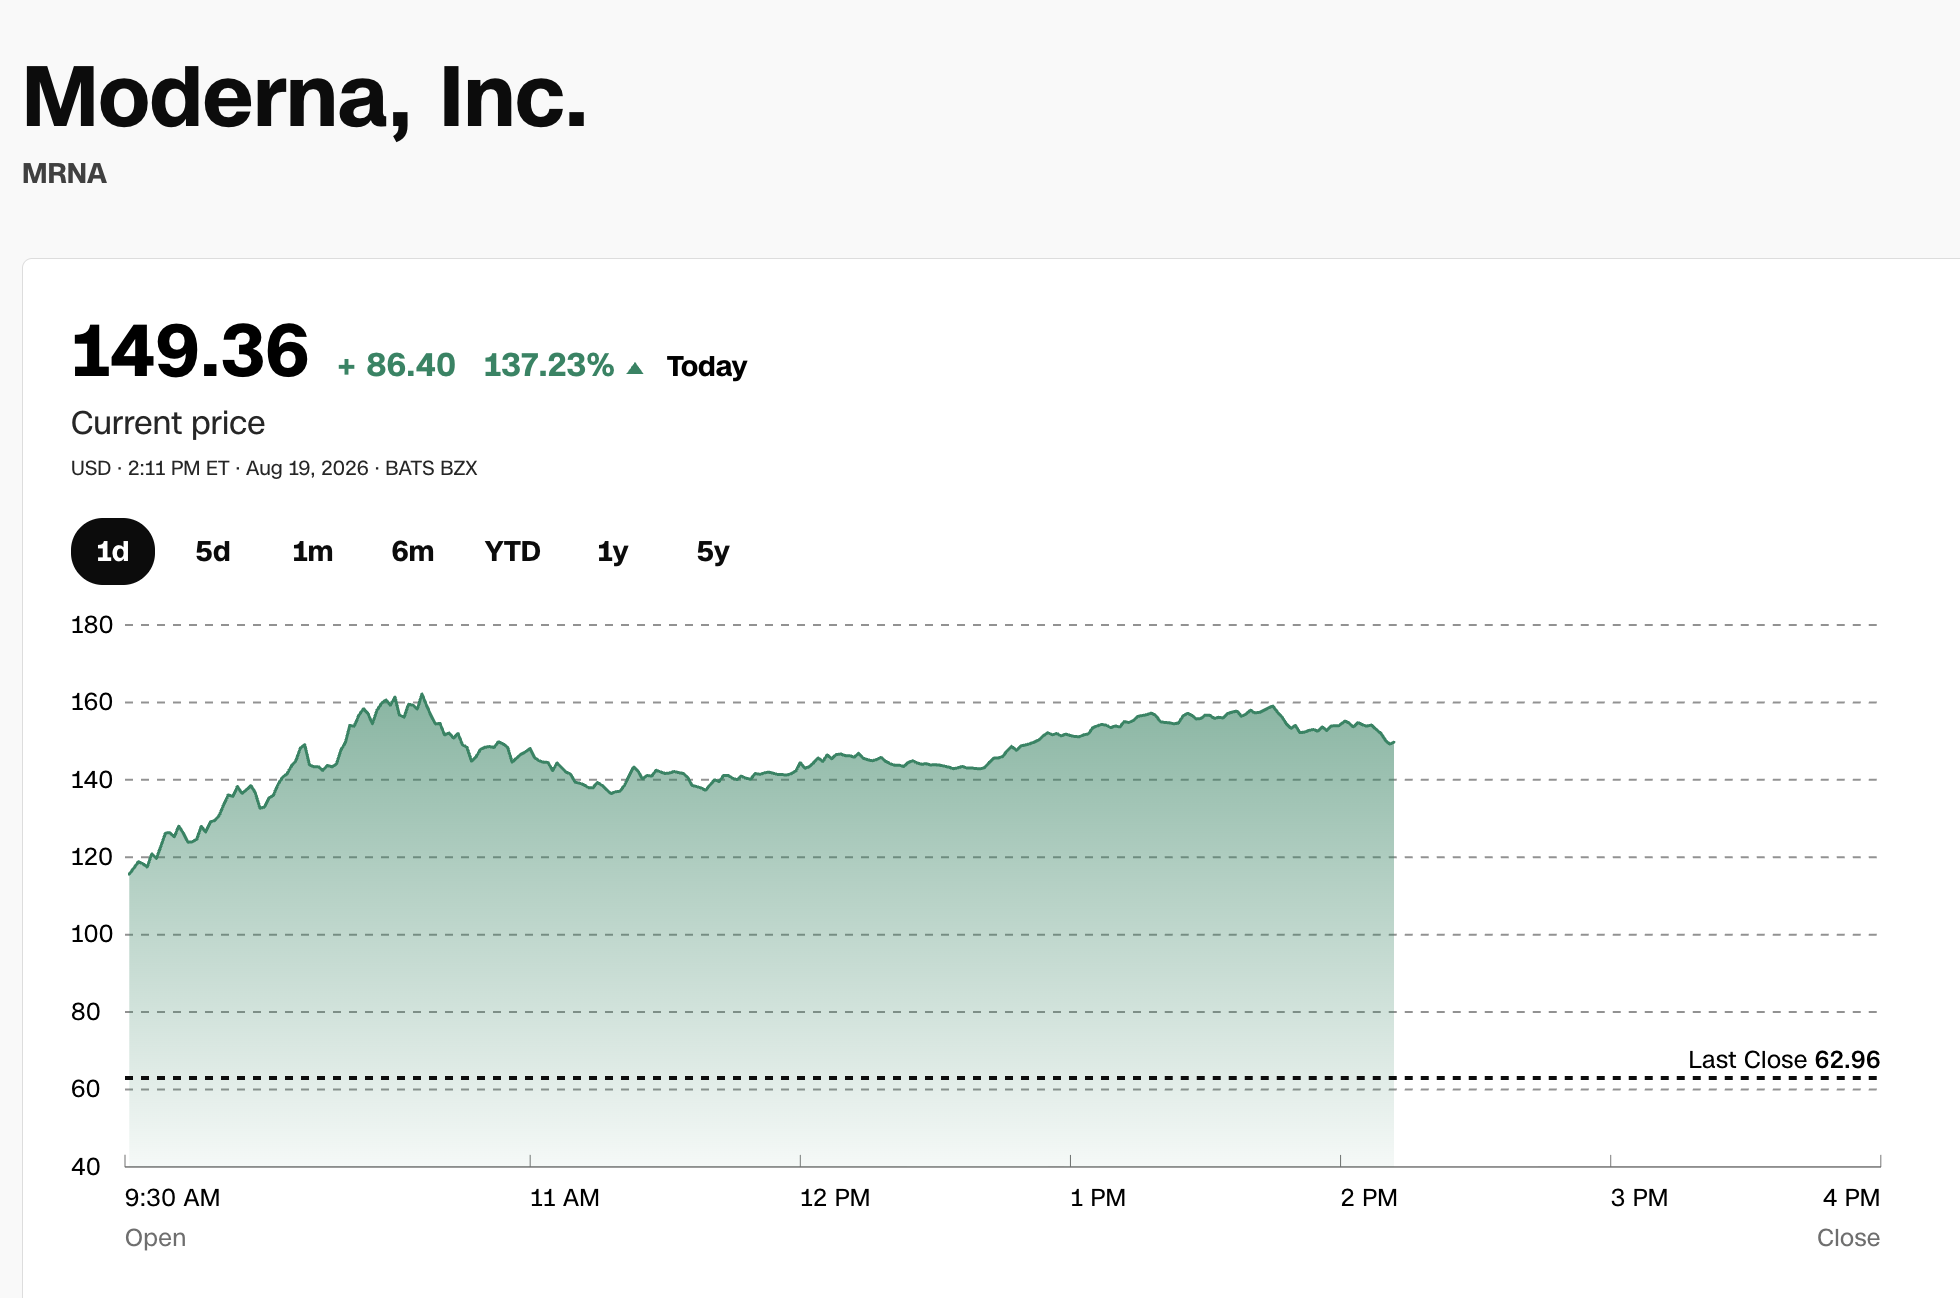Click the current price 149.36
The image size is (1960, 1298).
190,351
